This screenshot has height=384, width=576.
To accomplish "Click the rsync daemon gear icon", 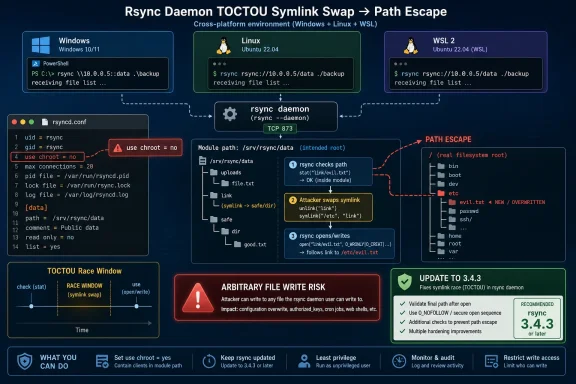I will click(x=230, y=114).
